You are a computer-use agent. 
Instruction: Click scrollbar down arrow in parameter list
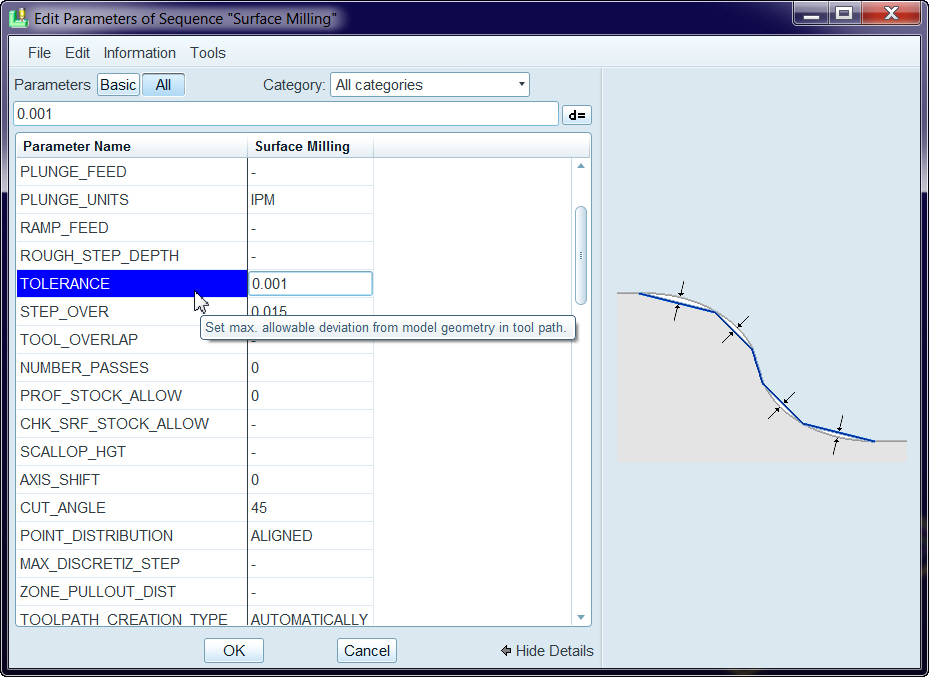tap(581, 618)
